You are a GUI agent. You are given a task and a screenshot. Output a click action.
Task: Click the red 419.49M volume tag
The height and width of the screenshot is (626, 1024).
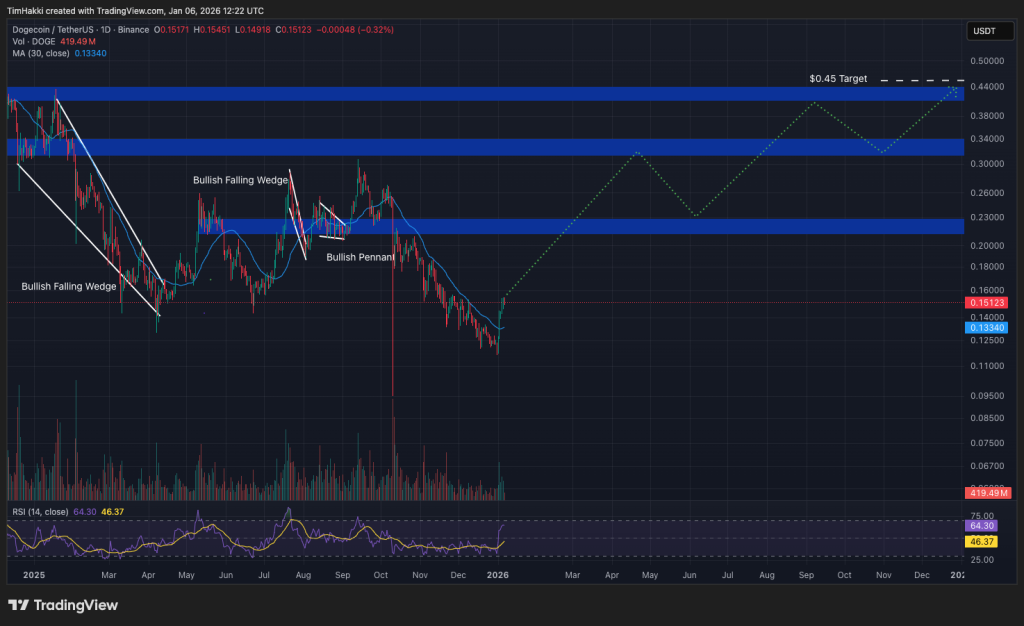click(983, 493)
